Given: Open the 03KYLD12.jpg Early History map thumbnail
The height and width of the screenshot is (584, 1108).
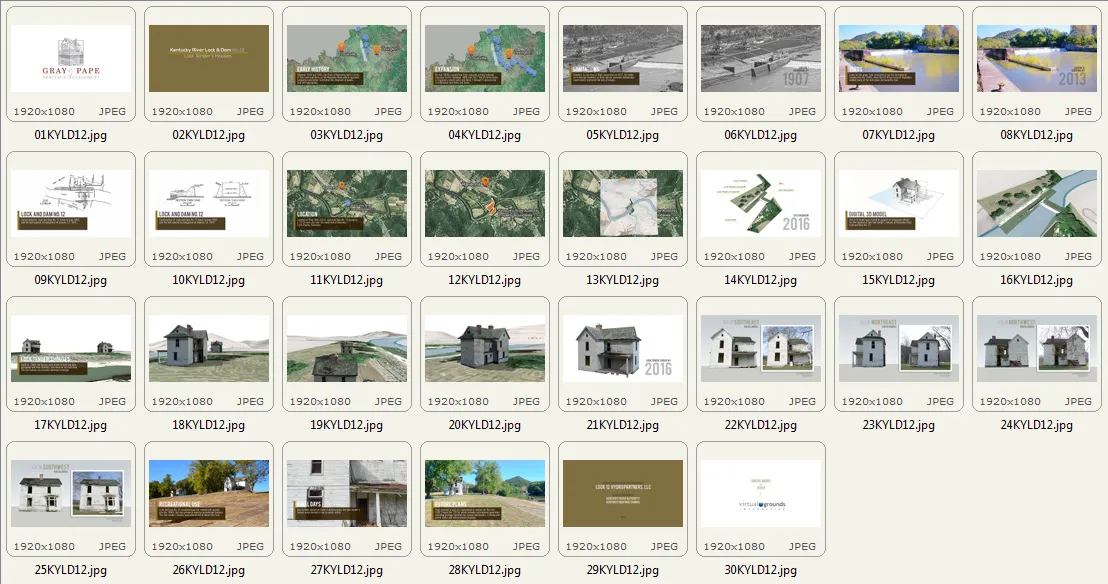Looking at the screenshot, I should 347,59.
